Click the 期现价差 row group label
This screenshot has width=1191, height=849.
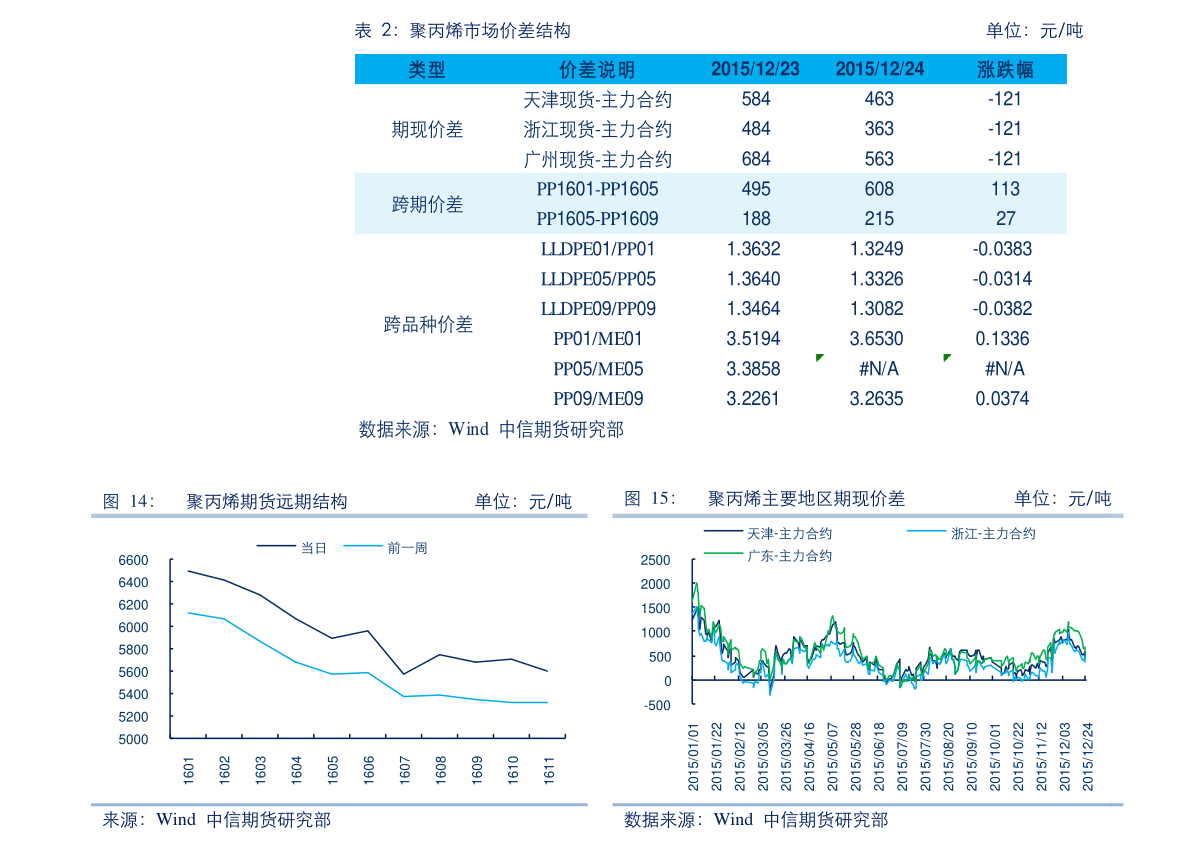[427, 129]
